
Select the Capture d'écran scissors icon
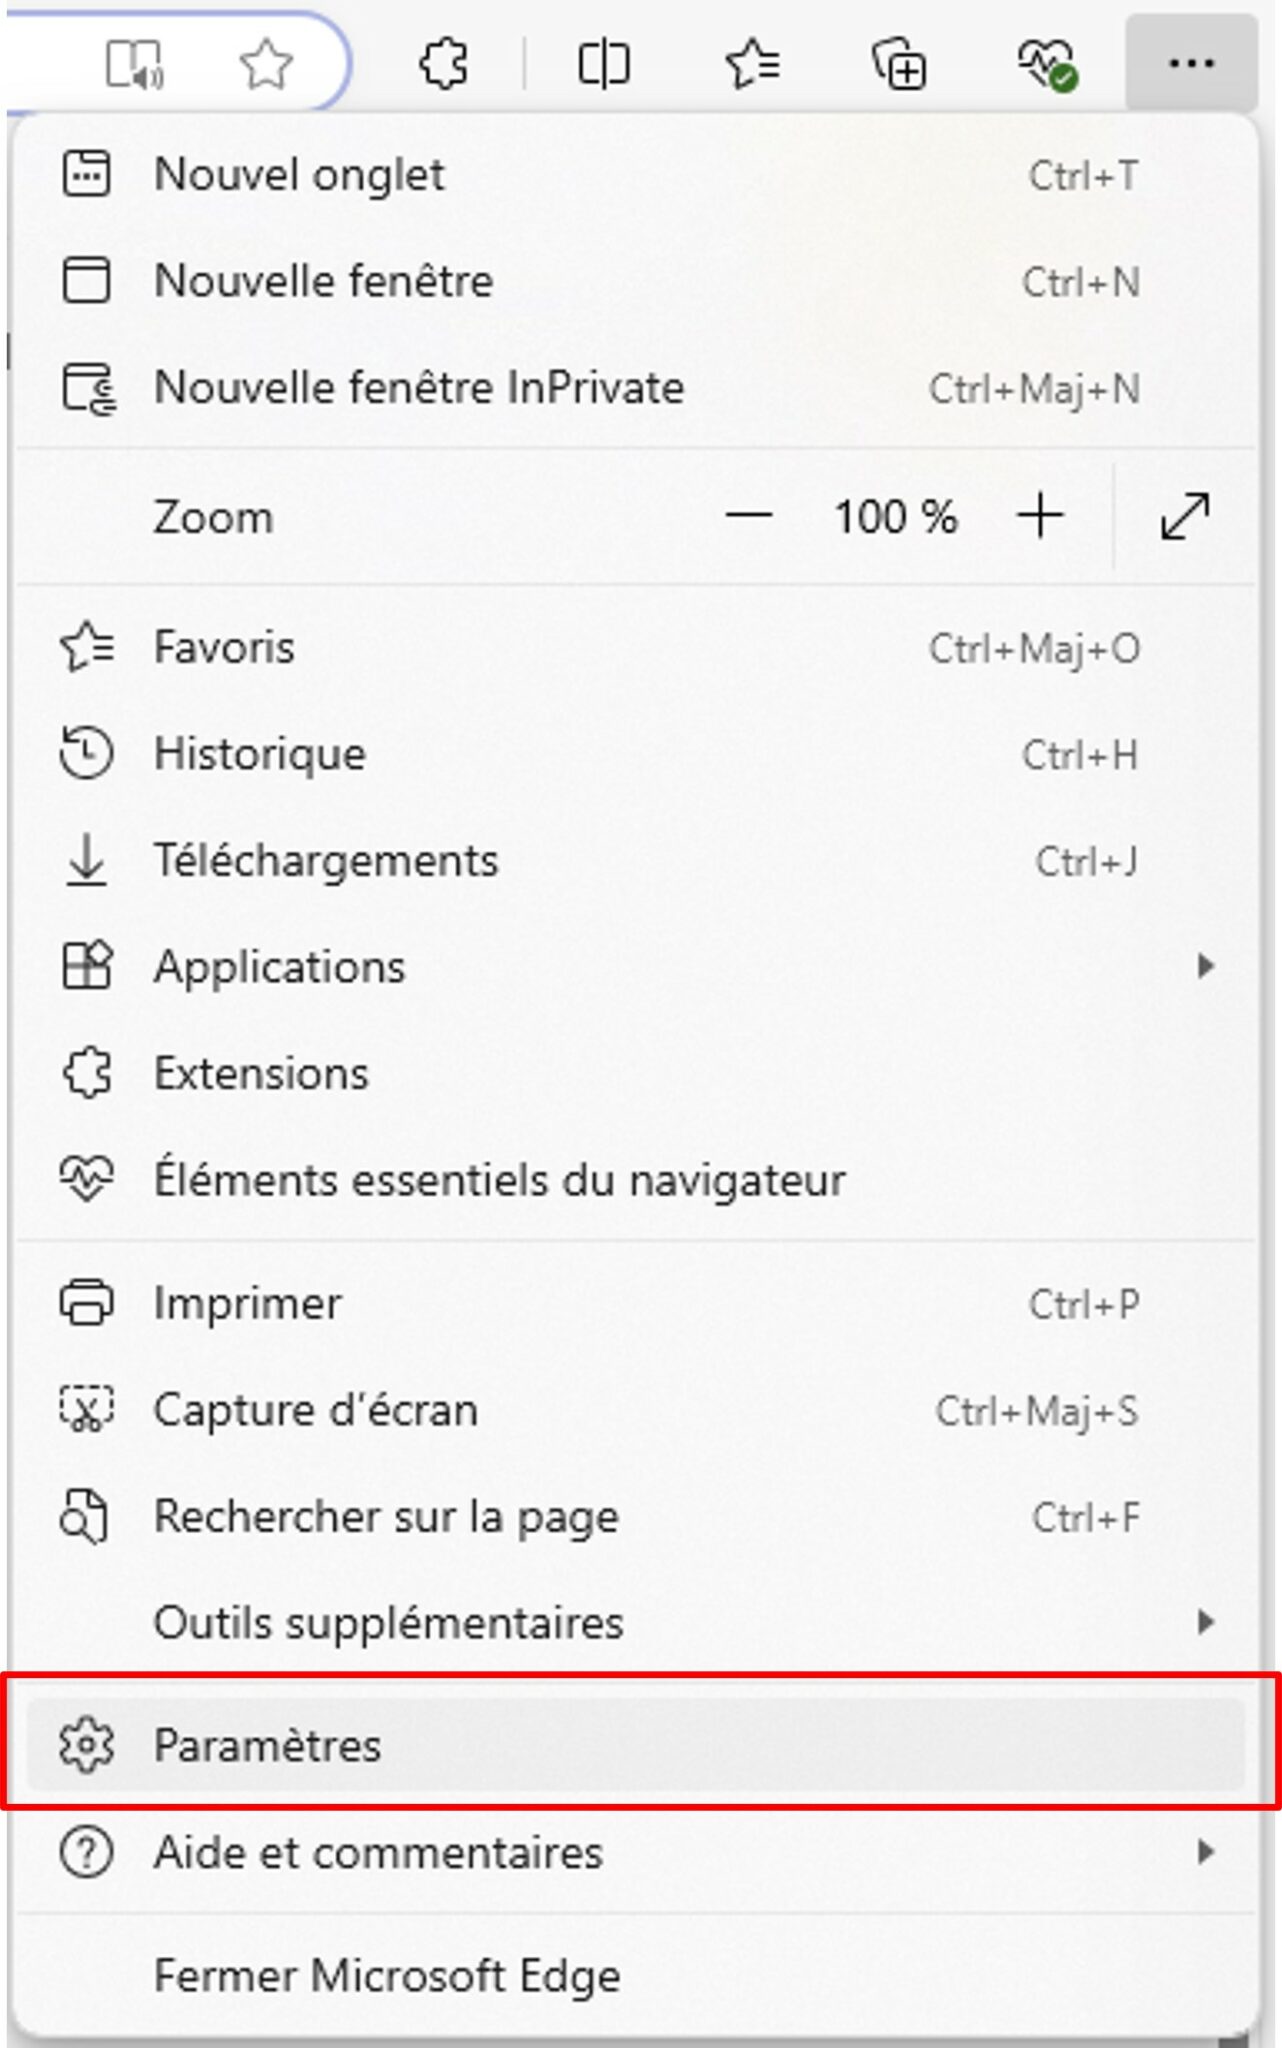point(88,1409)
